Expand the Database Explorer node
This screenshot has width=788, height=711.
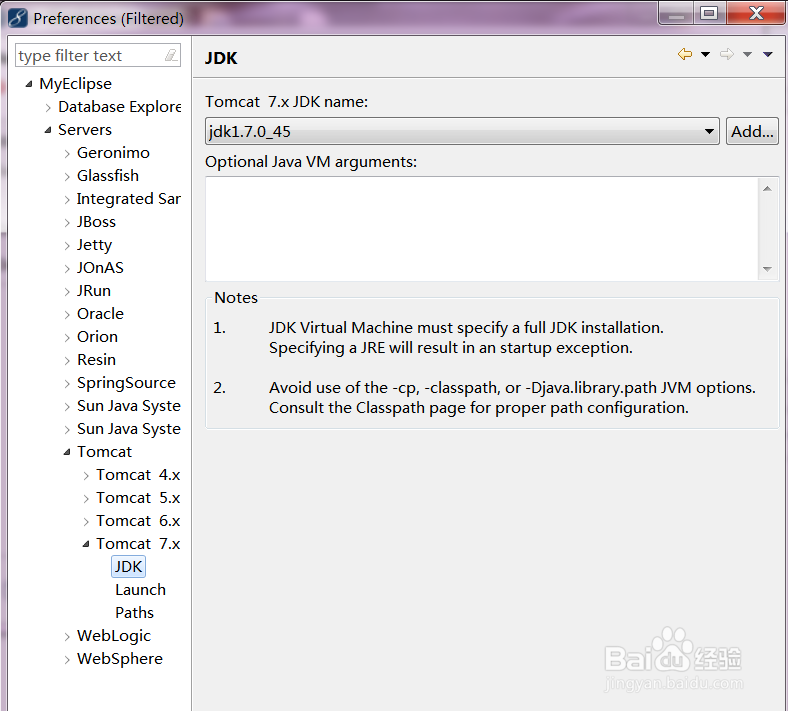click(x=48, y=108)
